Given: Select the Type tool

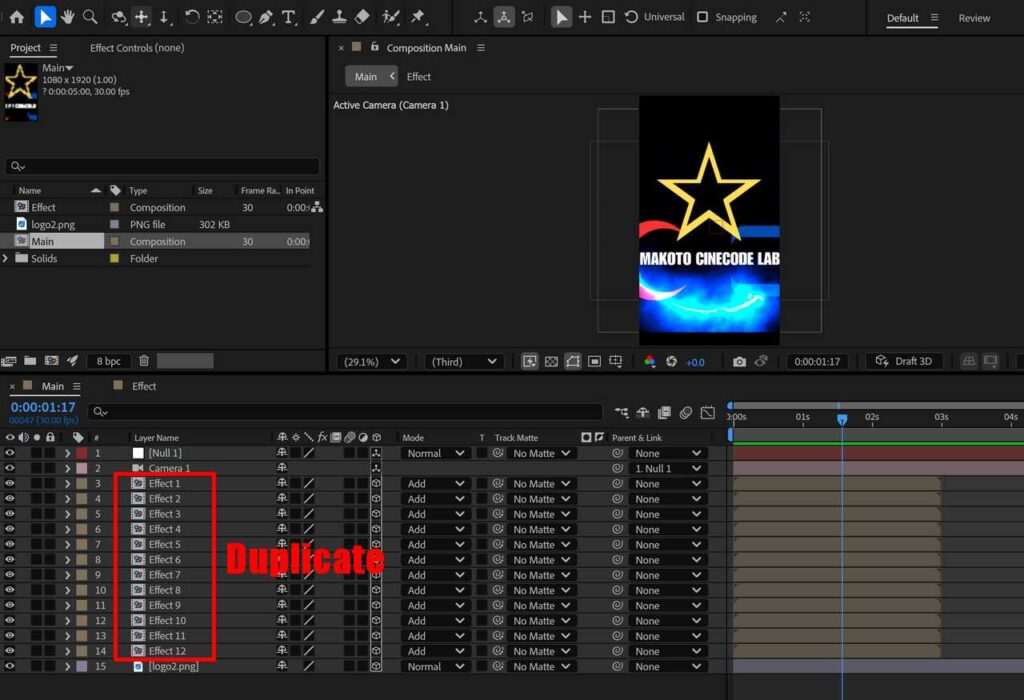Looking at the screenshot, I should (x=289, y=17).
